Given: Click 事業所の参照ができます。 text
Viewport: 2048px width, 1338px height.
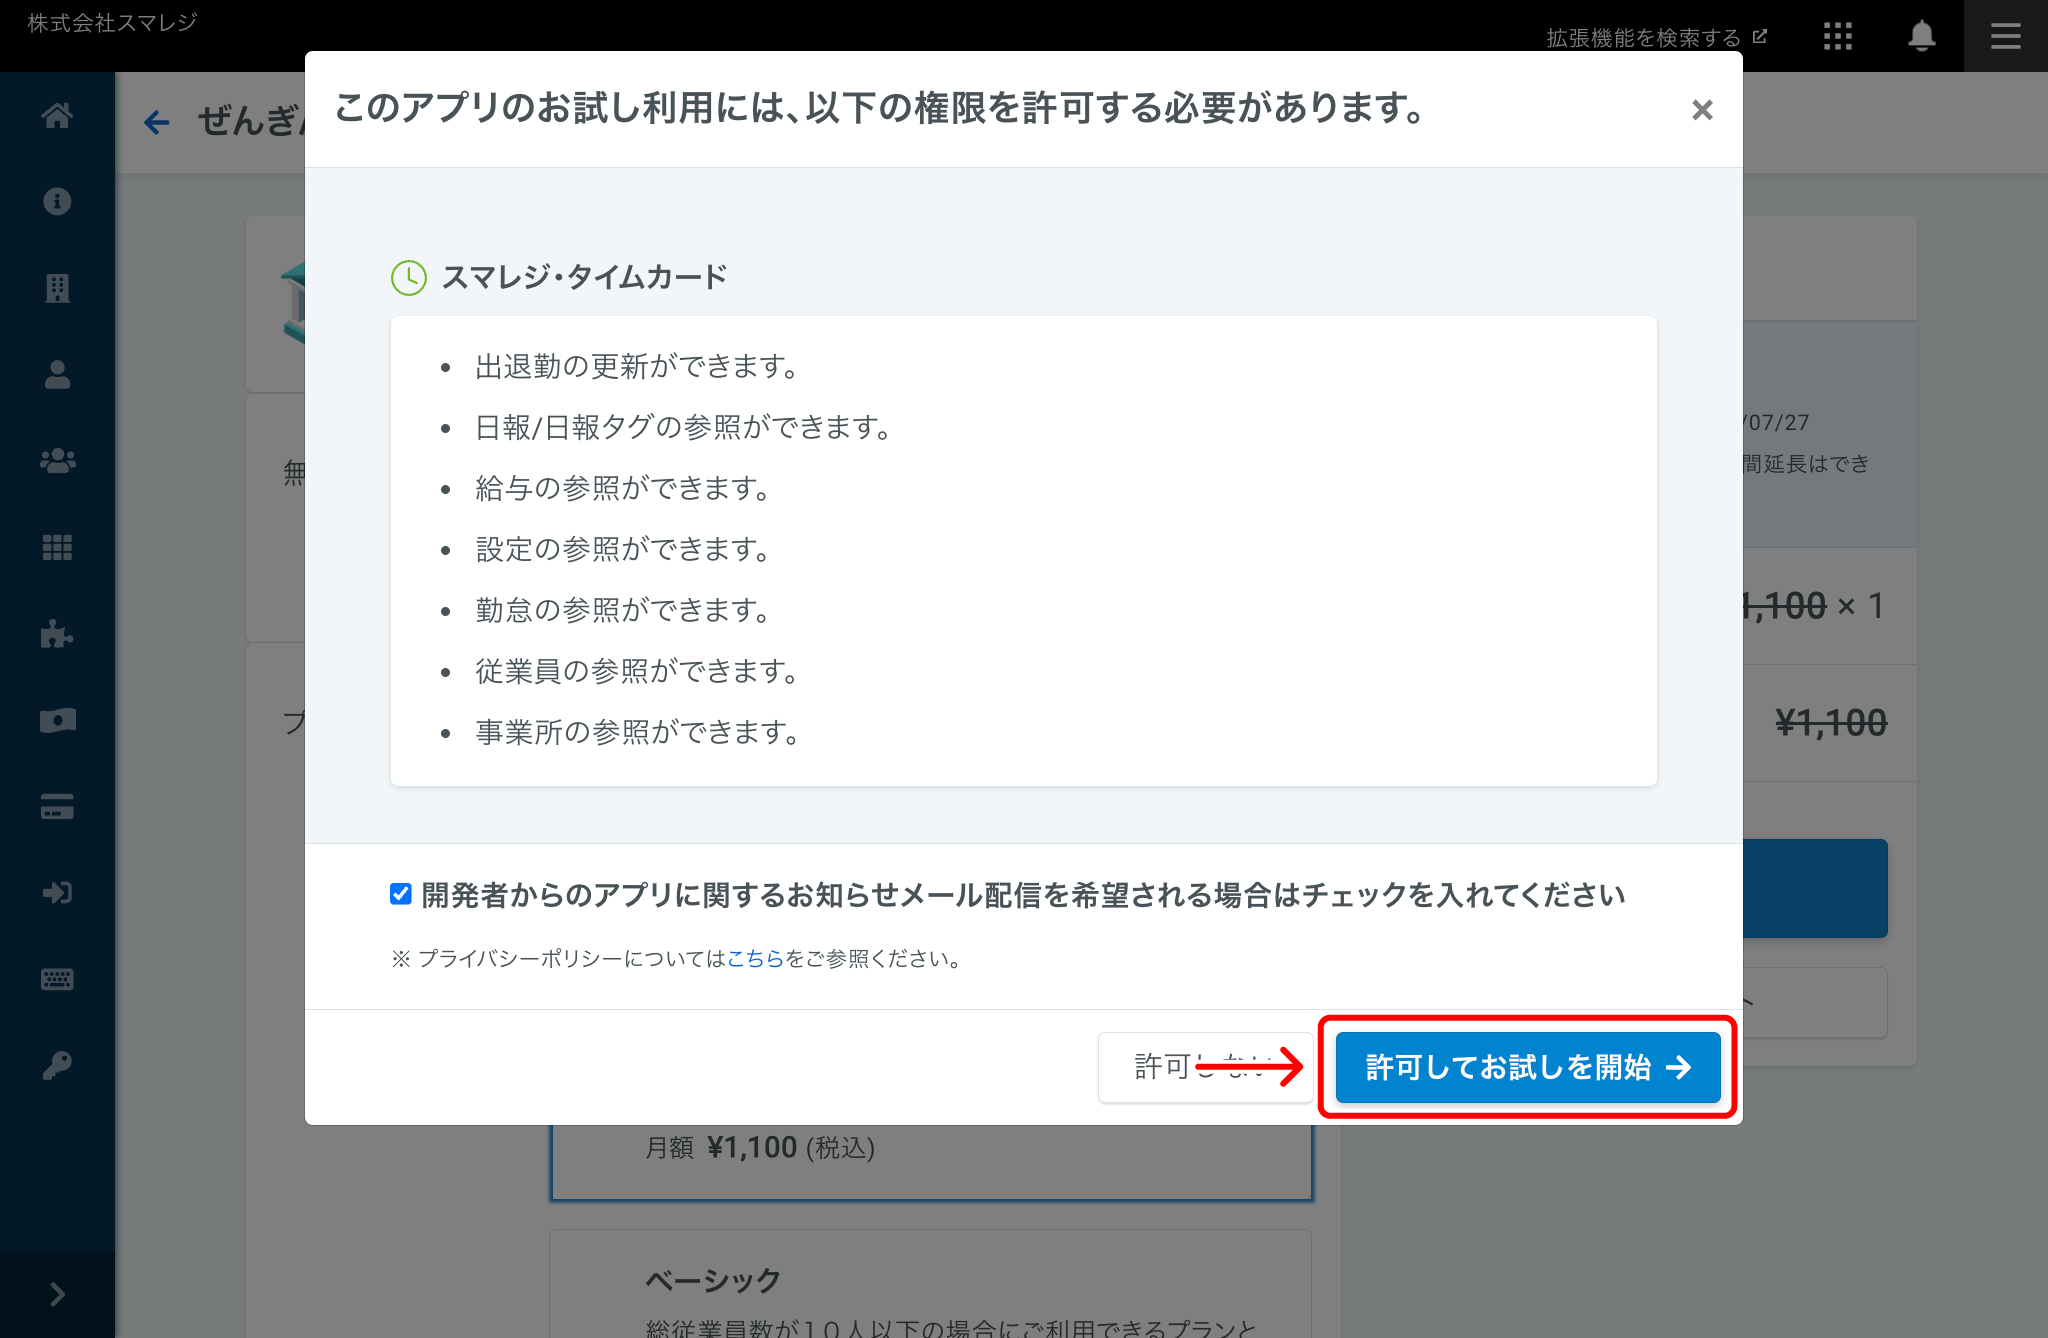Looking at the screenshot, I should [x=639, y=732].
